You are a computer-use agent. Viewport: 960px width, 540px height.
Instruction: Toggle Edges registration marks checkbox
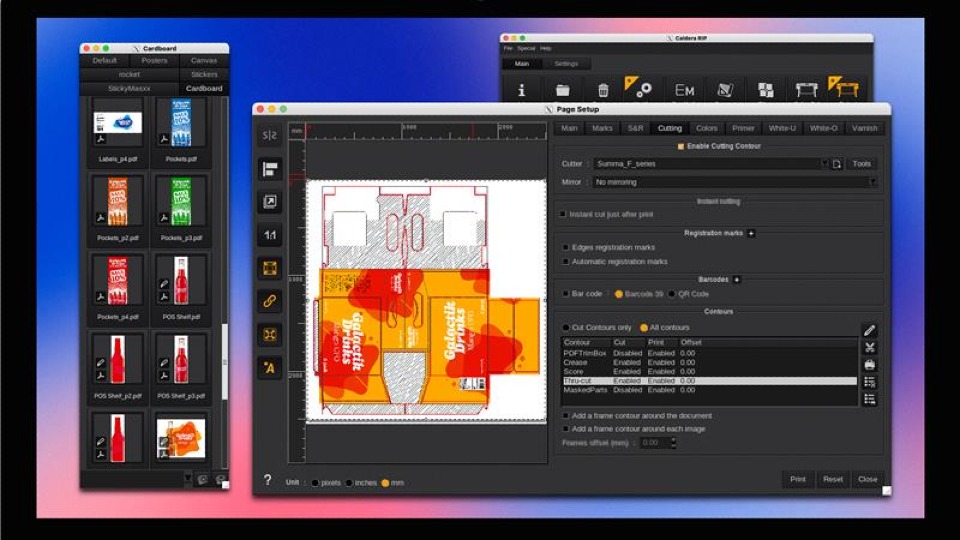(x=564, y=247)
